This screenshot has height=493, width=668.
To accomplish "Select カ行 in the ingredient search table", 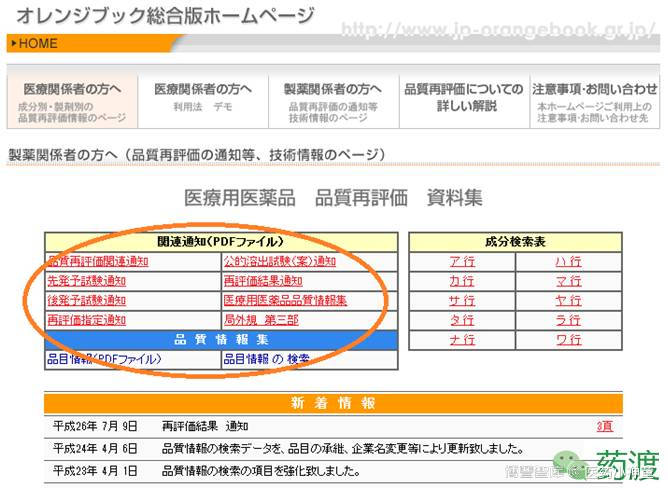I will pos(462,281).
